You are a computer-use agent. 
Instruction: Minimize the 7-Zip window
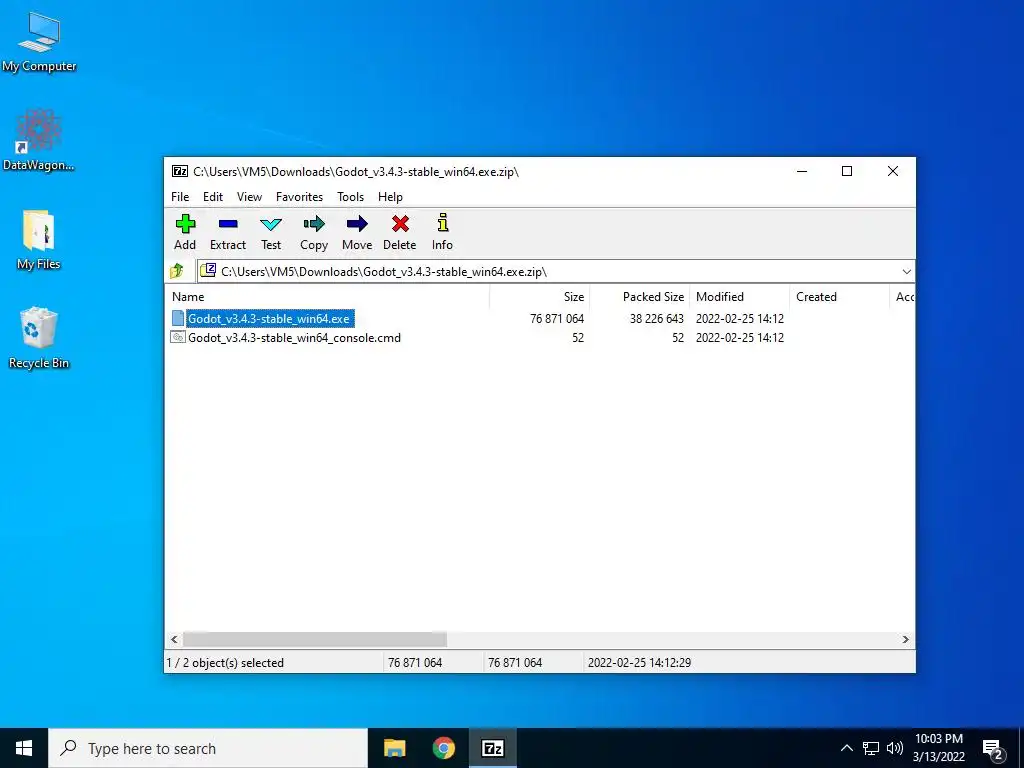click(802, 171)
